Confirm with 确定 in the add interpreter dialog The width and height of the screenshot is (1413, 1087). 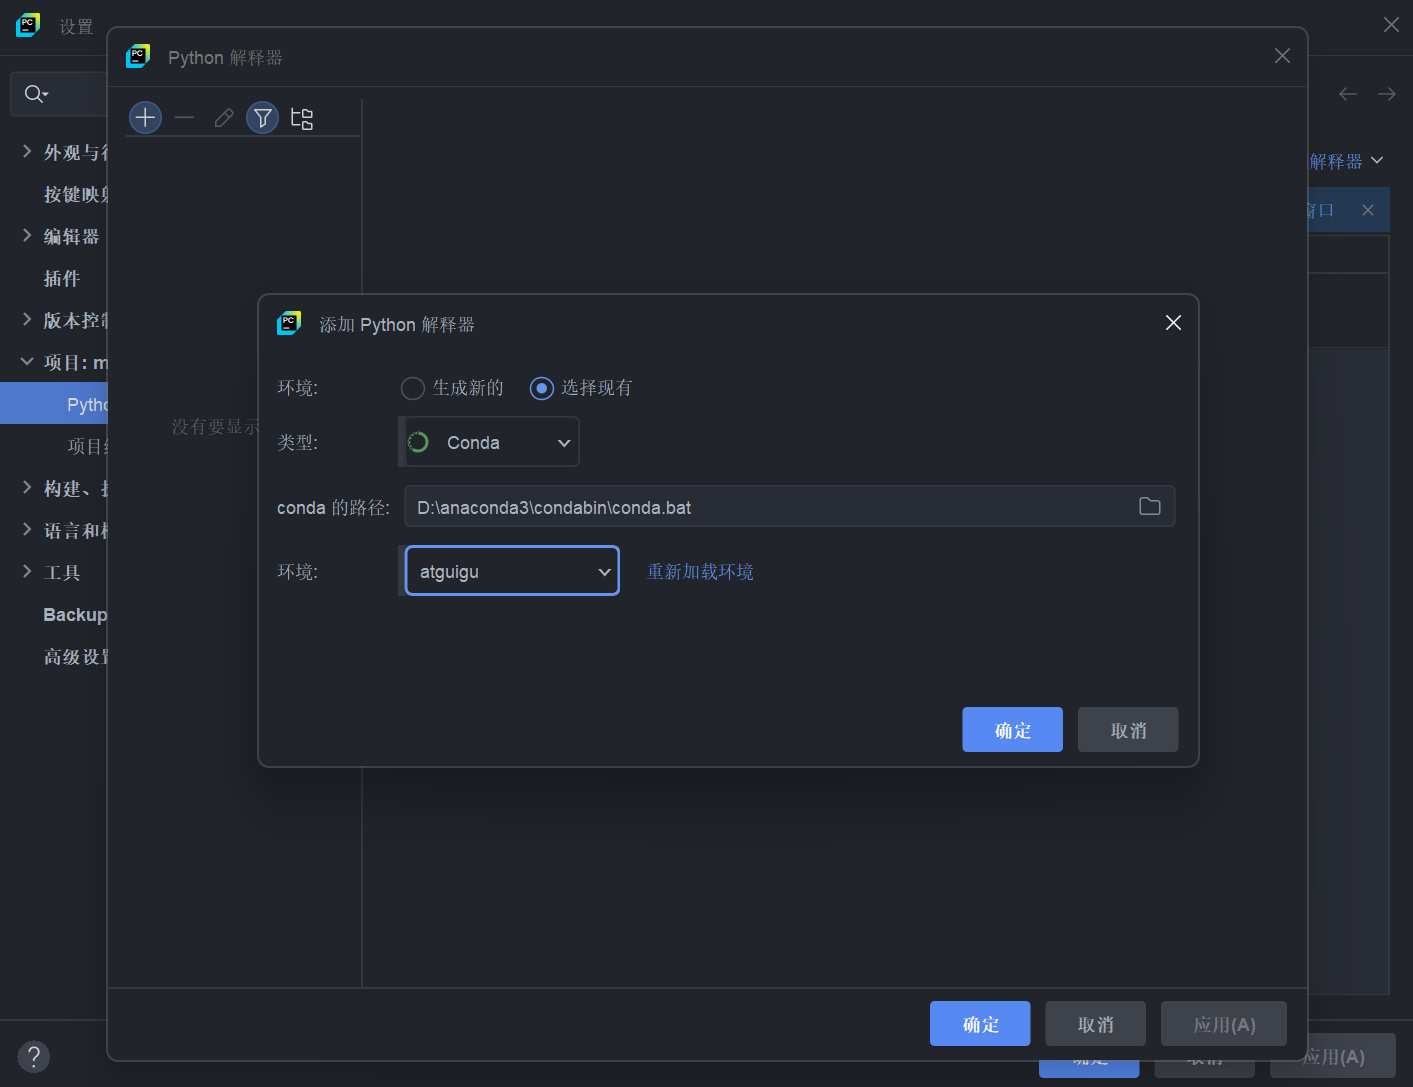(1012, 730)
